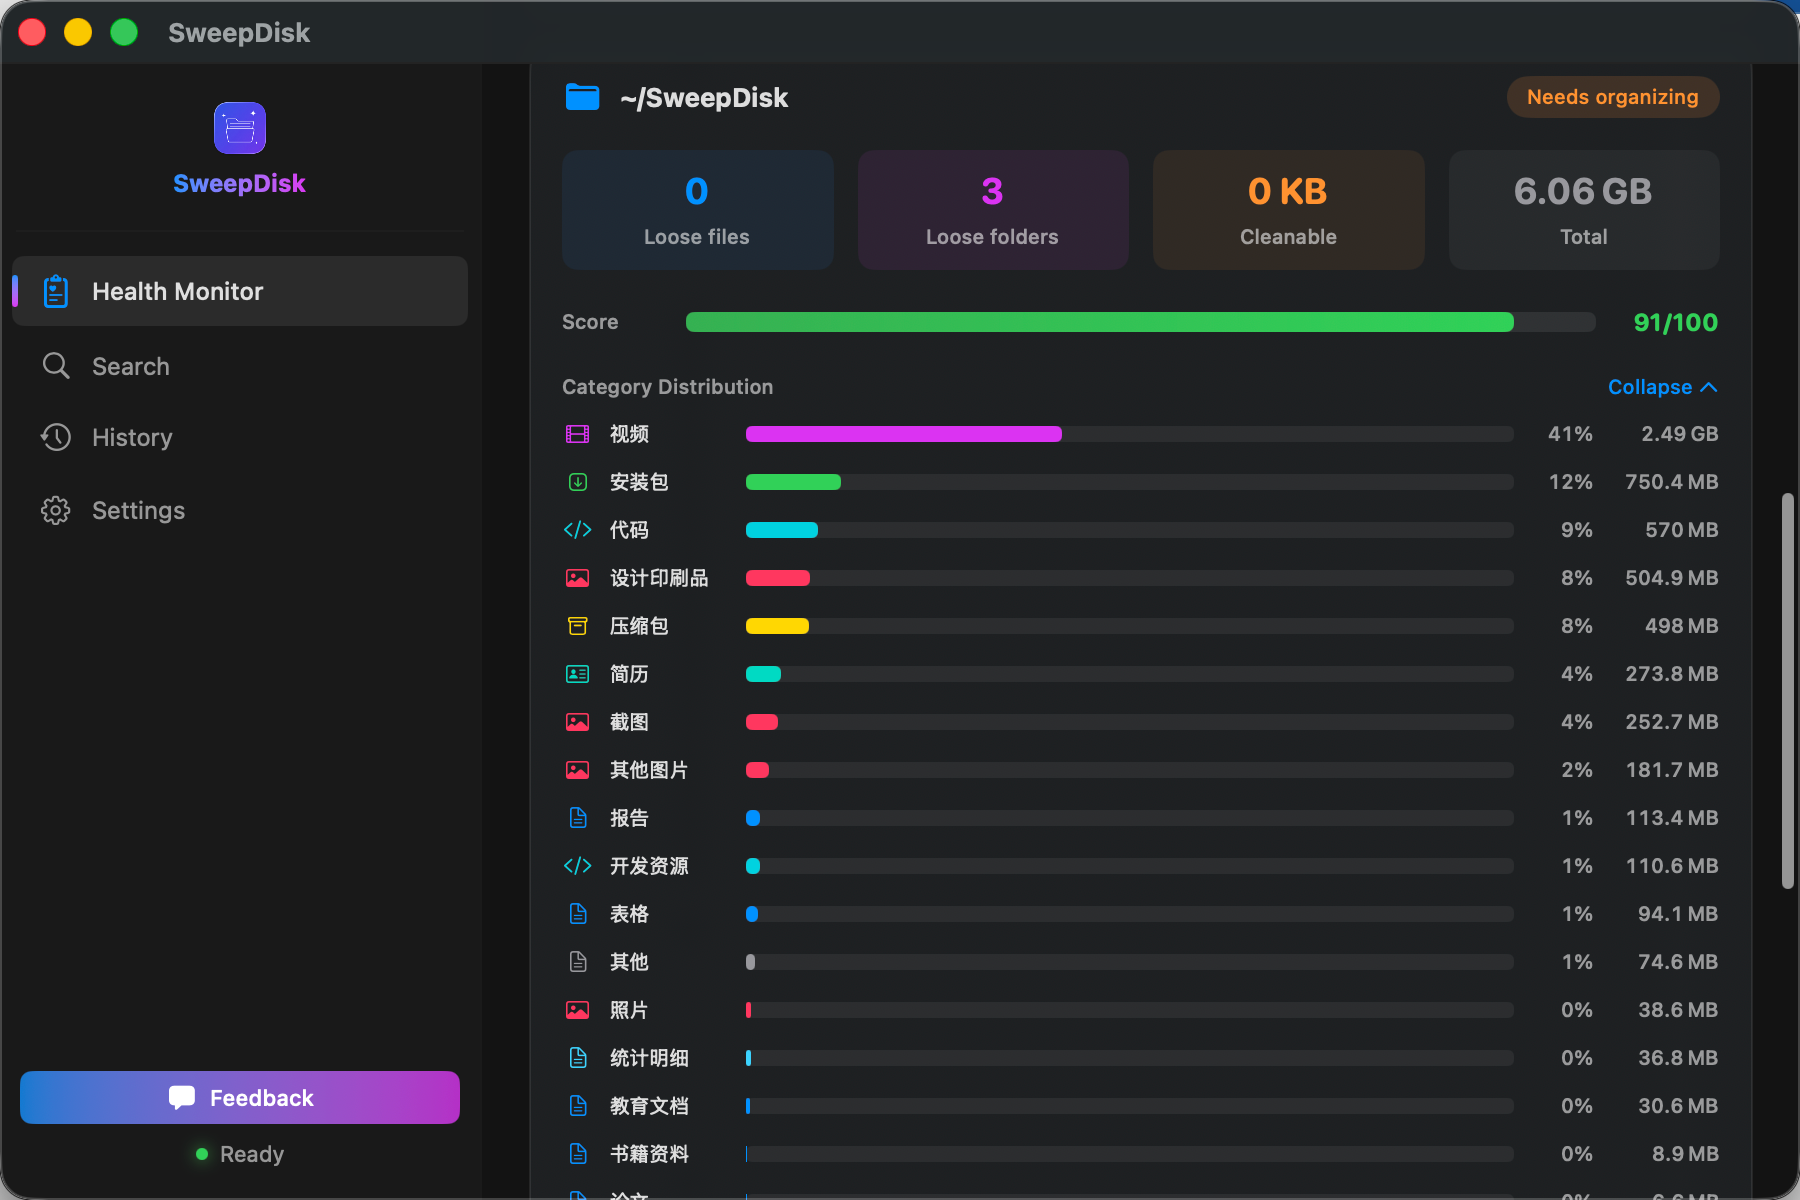
Task: Click the blue folder icon next to ~/SweepDisk
Action: [582, 97]
